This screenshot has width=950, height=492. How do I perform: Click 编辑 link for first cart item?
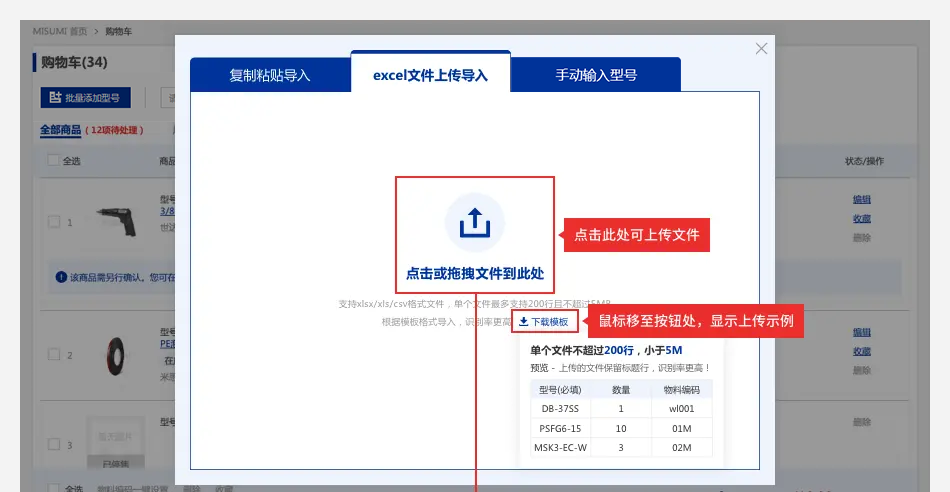[861, 199]
